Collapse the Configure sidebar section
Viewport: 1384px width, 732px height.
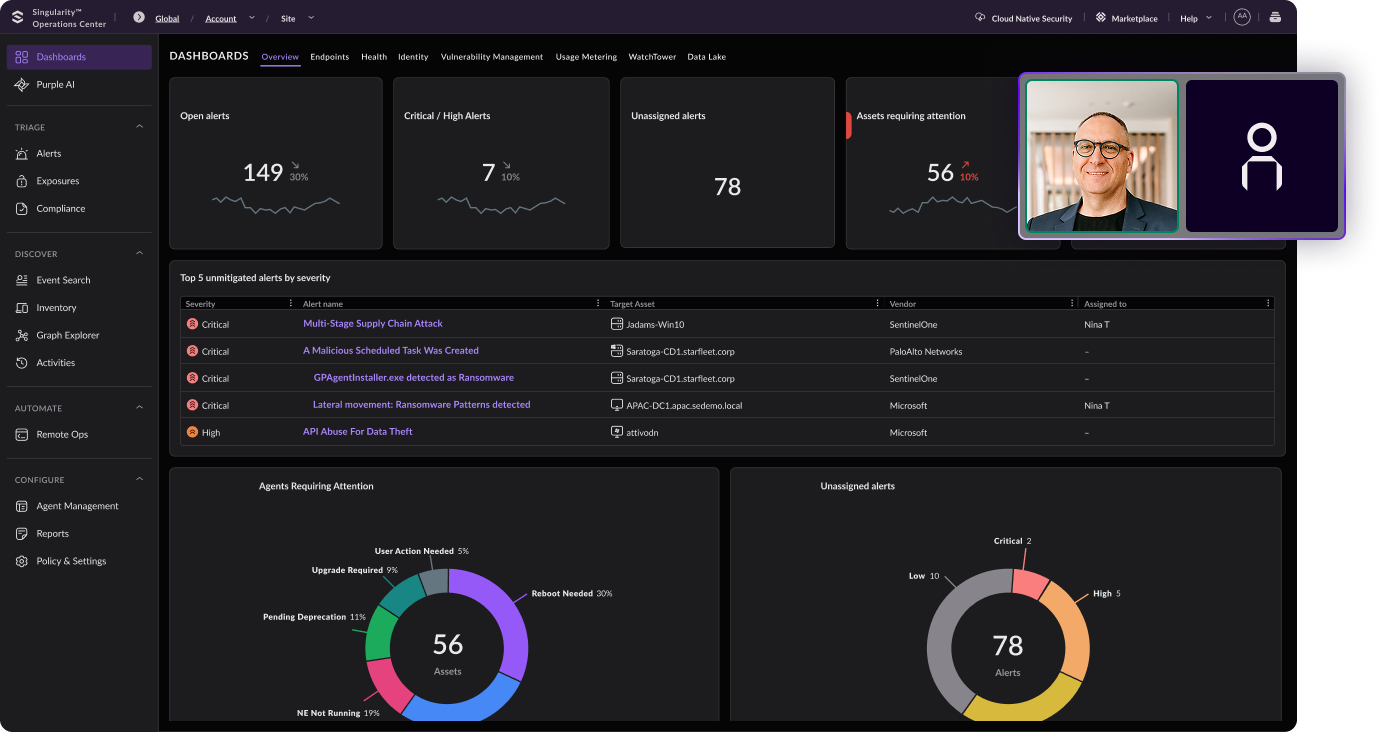click(x=139, y=480)
